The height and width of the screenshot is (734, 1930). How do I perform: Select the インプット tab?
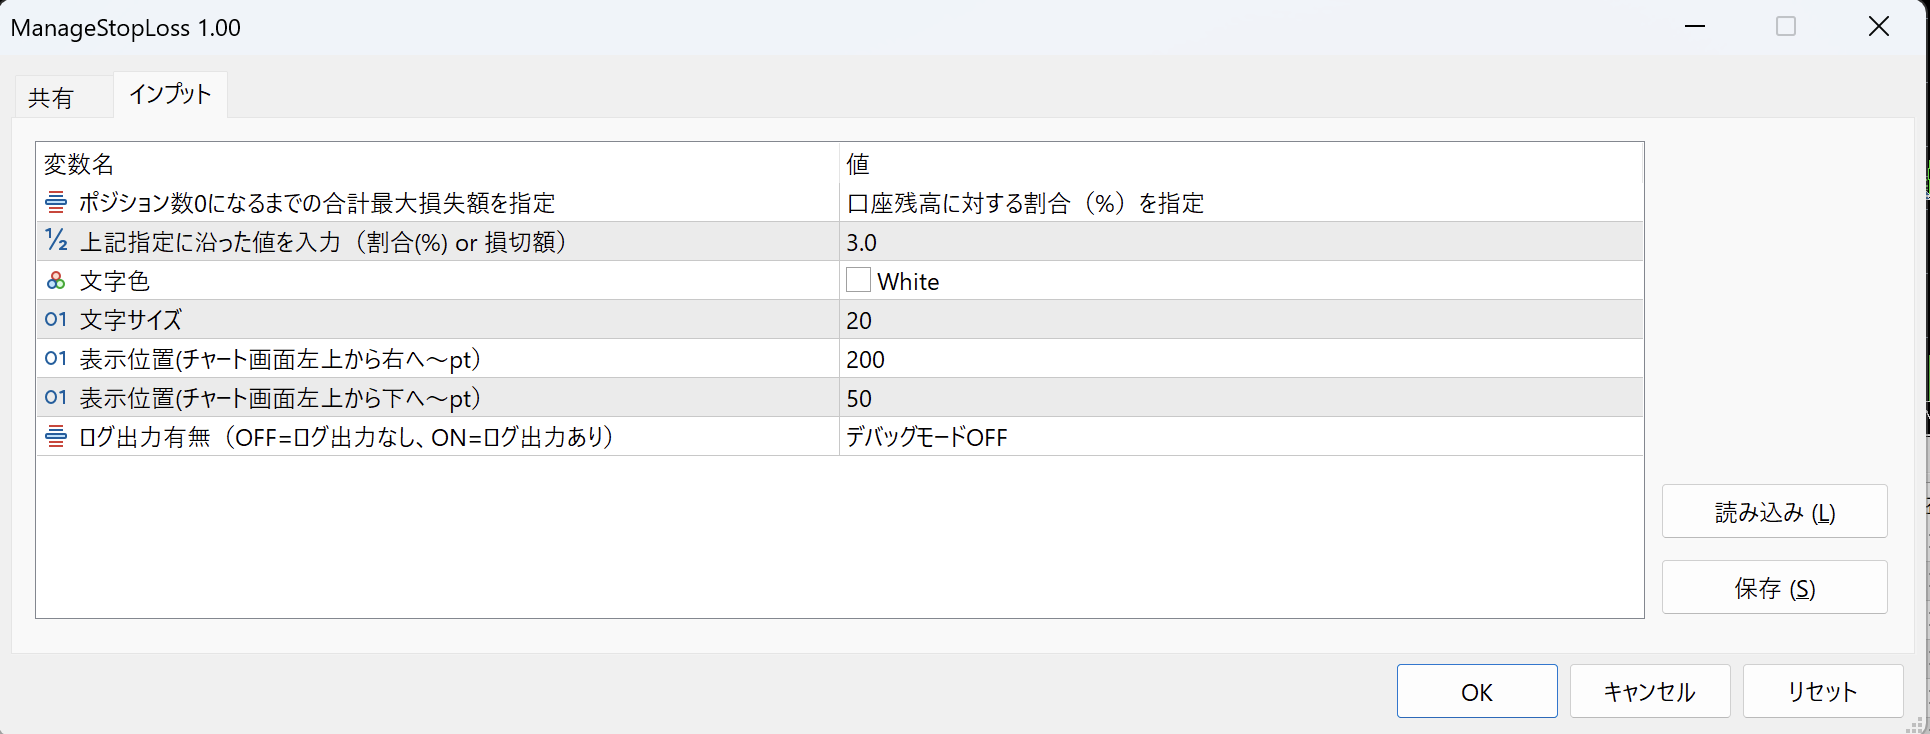click(x=170, y=95)
